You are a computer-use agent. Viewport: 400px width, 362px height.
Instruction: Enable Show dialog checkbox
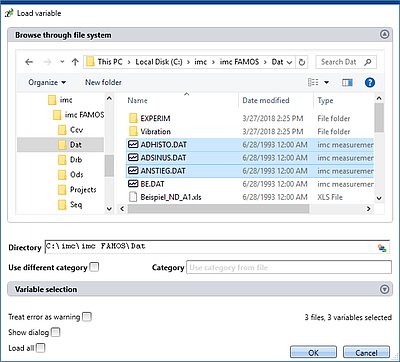click(x=56, y=332)
